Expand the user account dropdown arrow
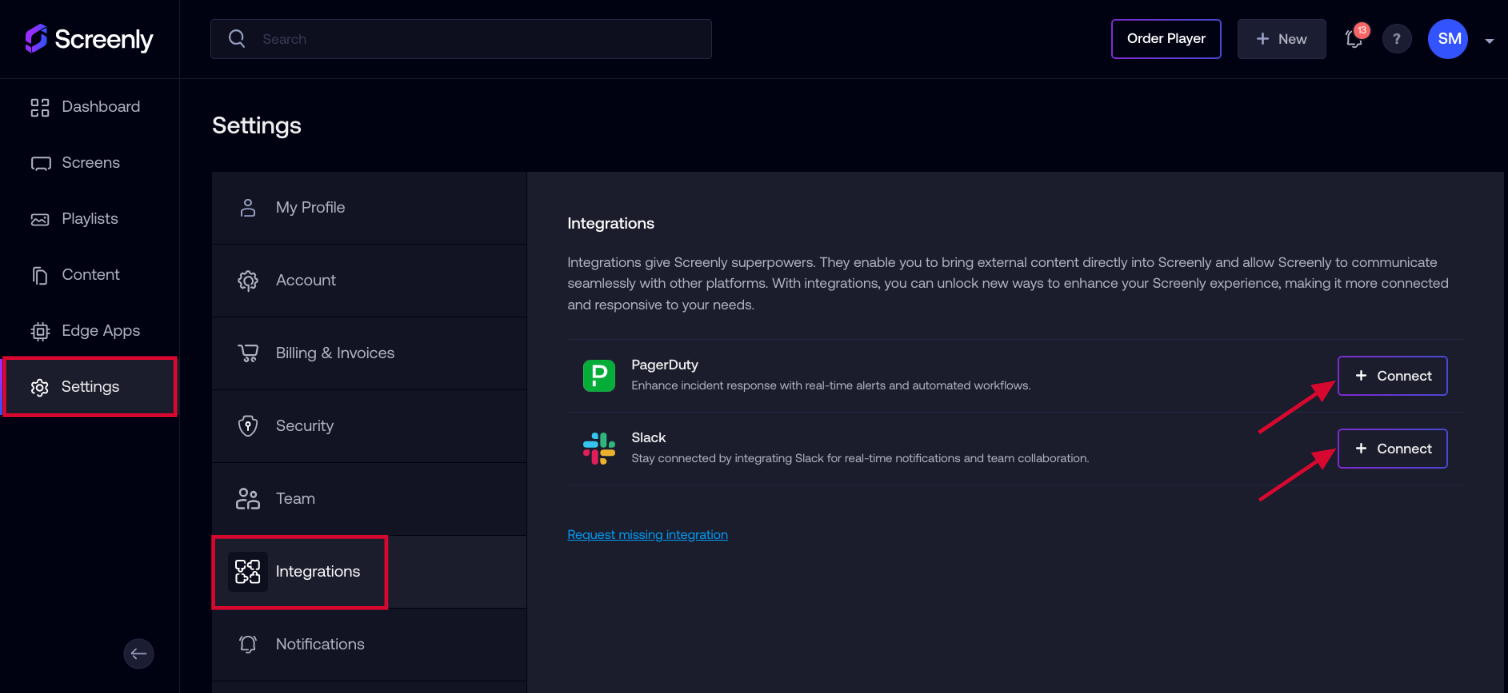 (1489, 41)
